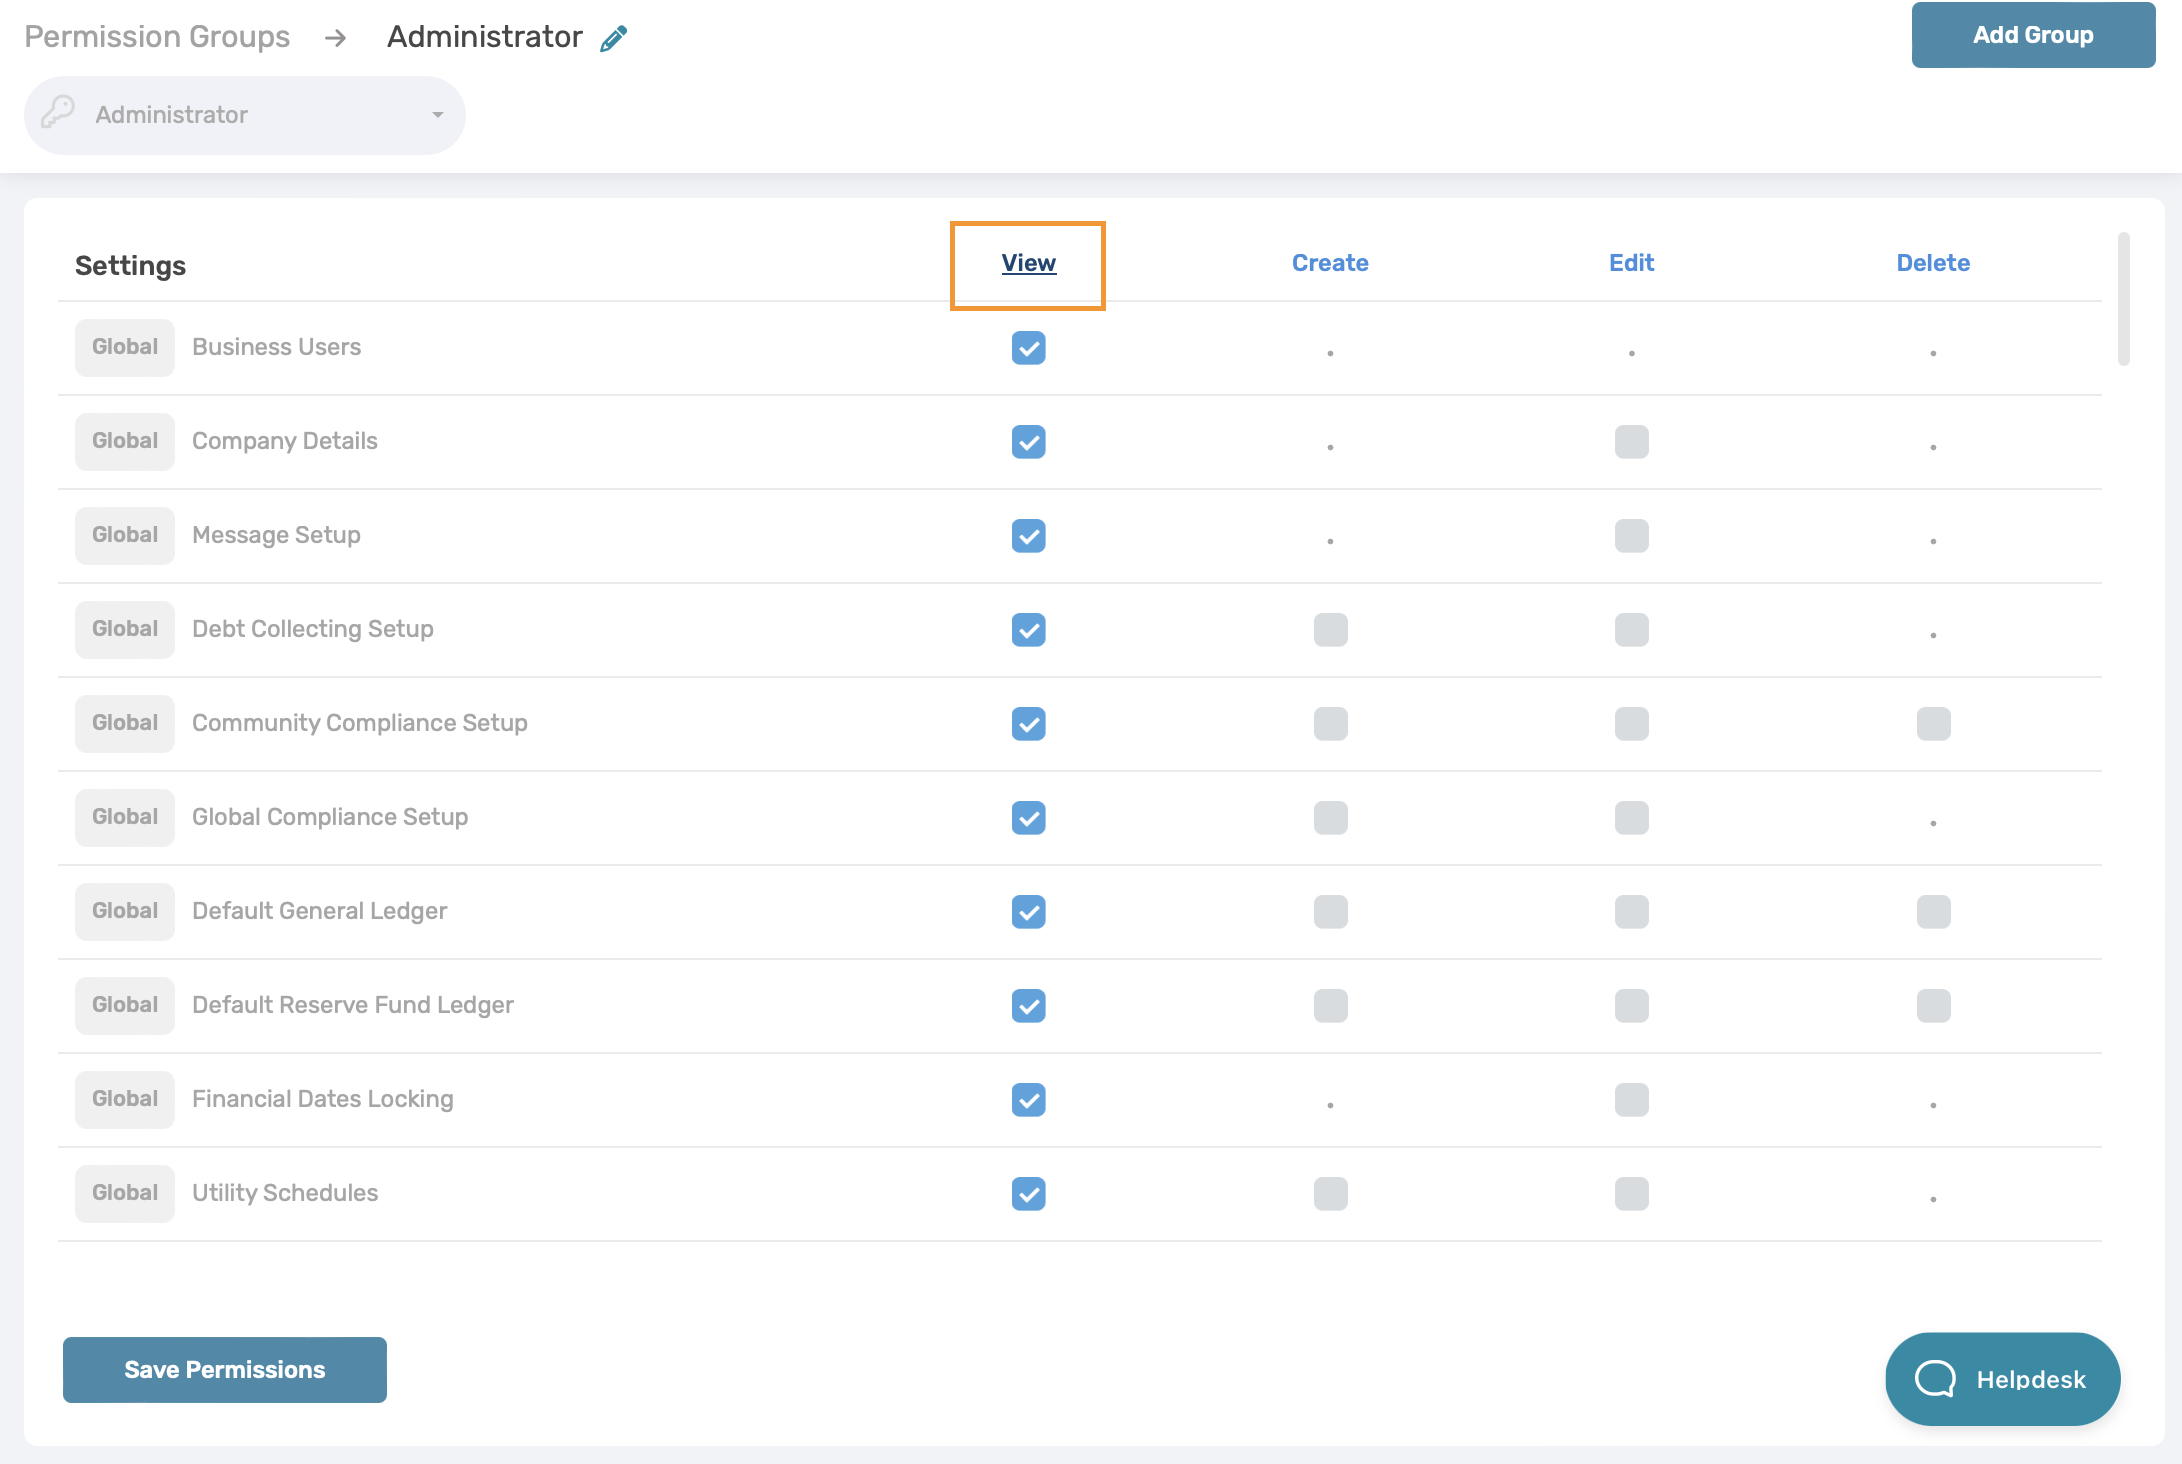Toggle Edit for Financial Dates Locking
This screenshot has width=2182, height=1464.
(1631, 1100)
